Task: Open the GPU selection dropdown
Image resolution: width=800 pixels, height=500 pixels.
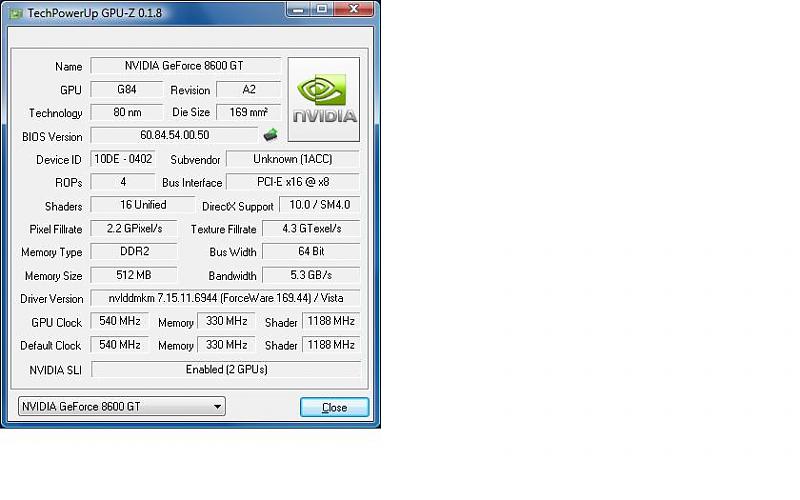Action: coord(121,406)
